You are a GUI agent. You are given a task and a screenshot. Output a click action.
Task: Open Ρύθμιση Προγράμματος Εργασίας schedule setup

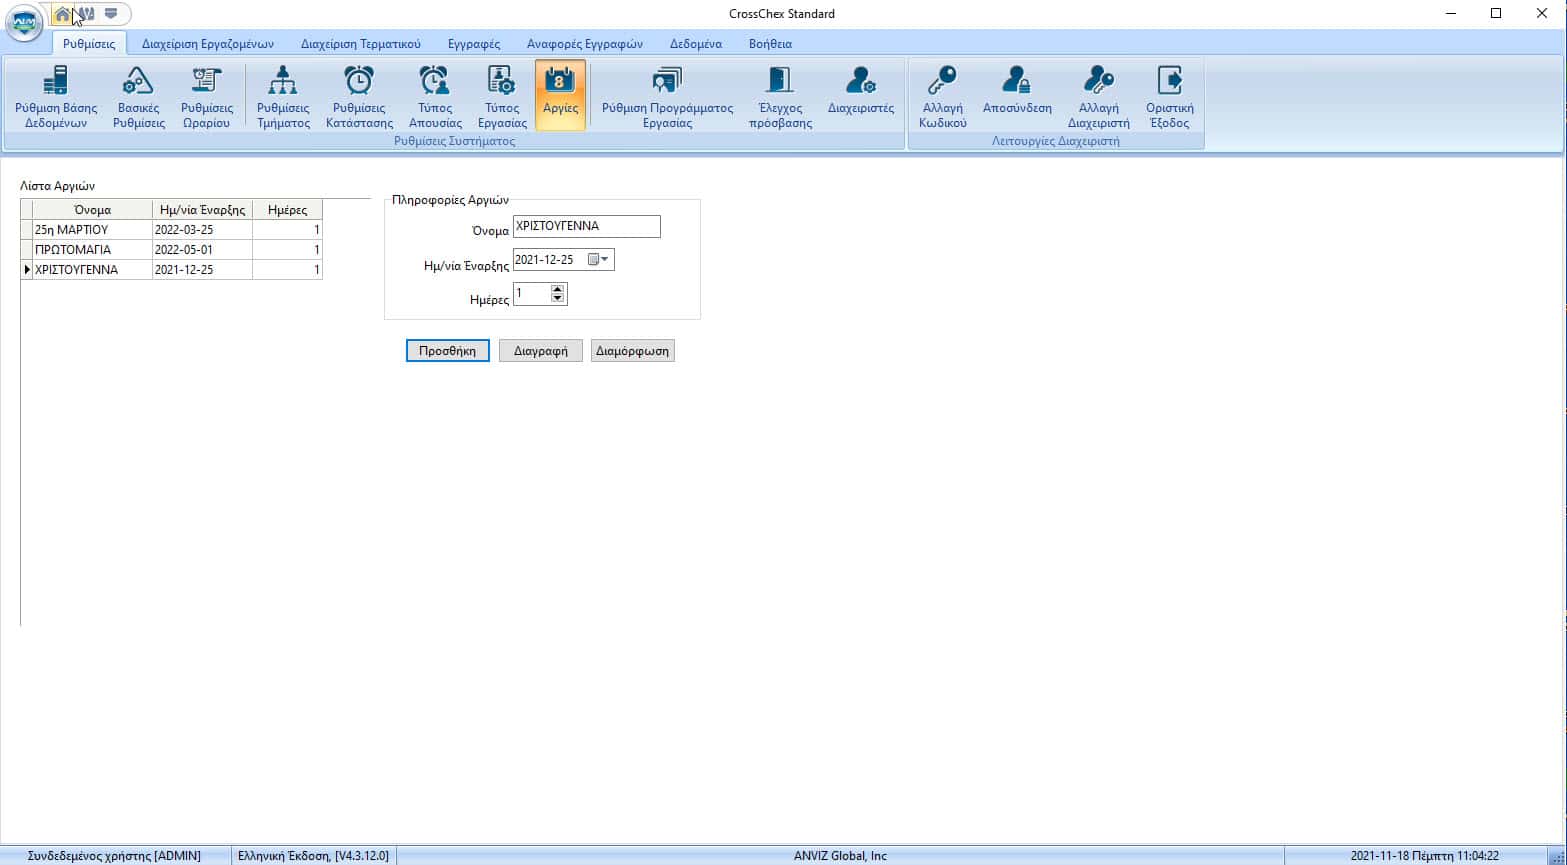667,97
